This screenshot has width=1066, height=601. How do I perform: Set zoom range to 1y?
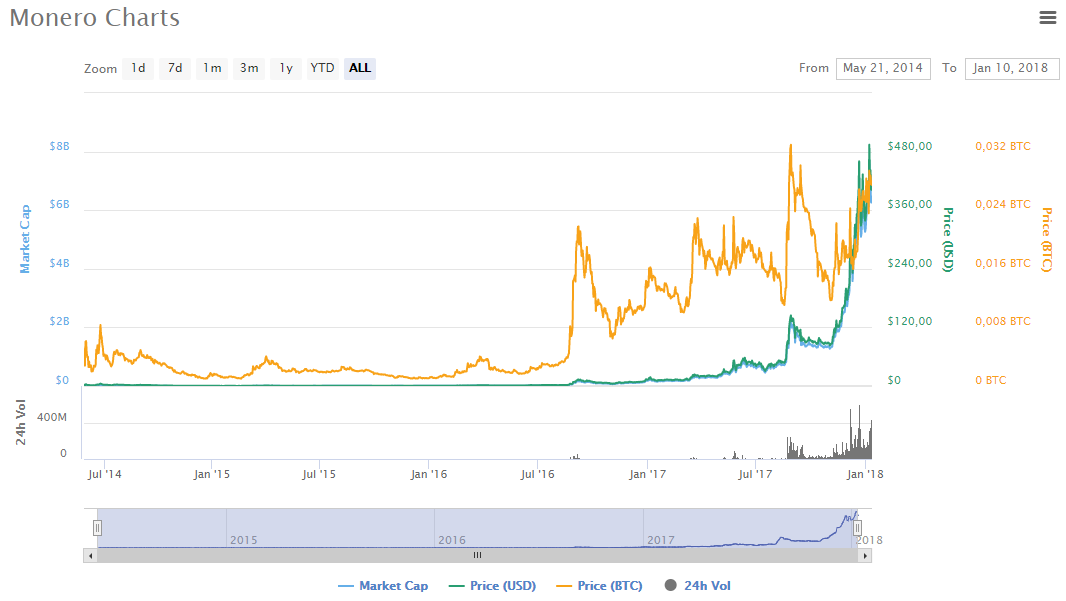coord(286,68)
